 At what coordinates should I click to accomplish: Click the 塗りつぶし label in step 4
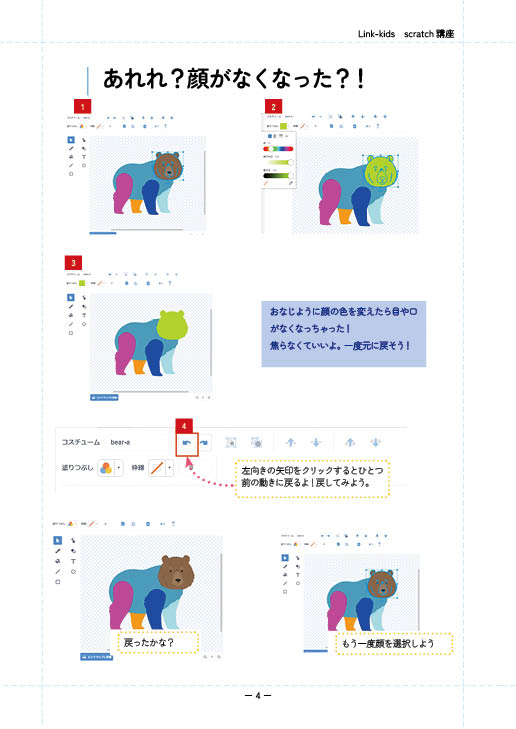78,468
